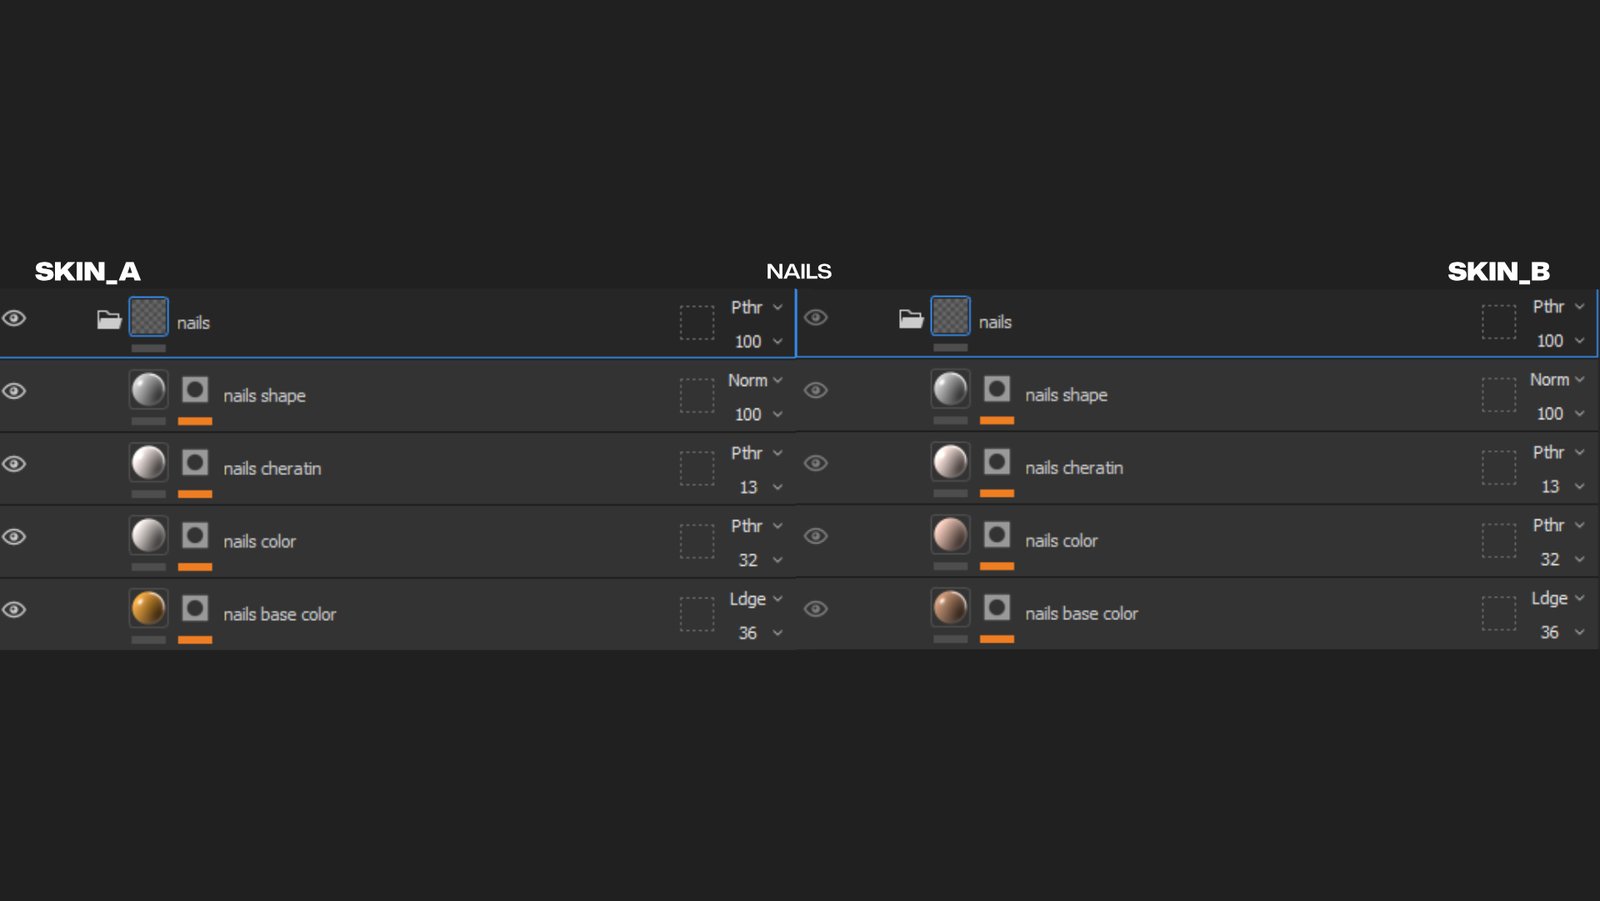Open SKIN_B nails base color opacity 36 dropdown
This screenshot has height=901, width=1600.
(x=1562, y=632)
